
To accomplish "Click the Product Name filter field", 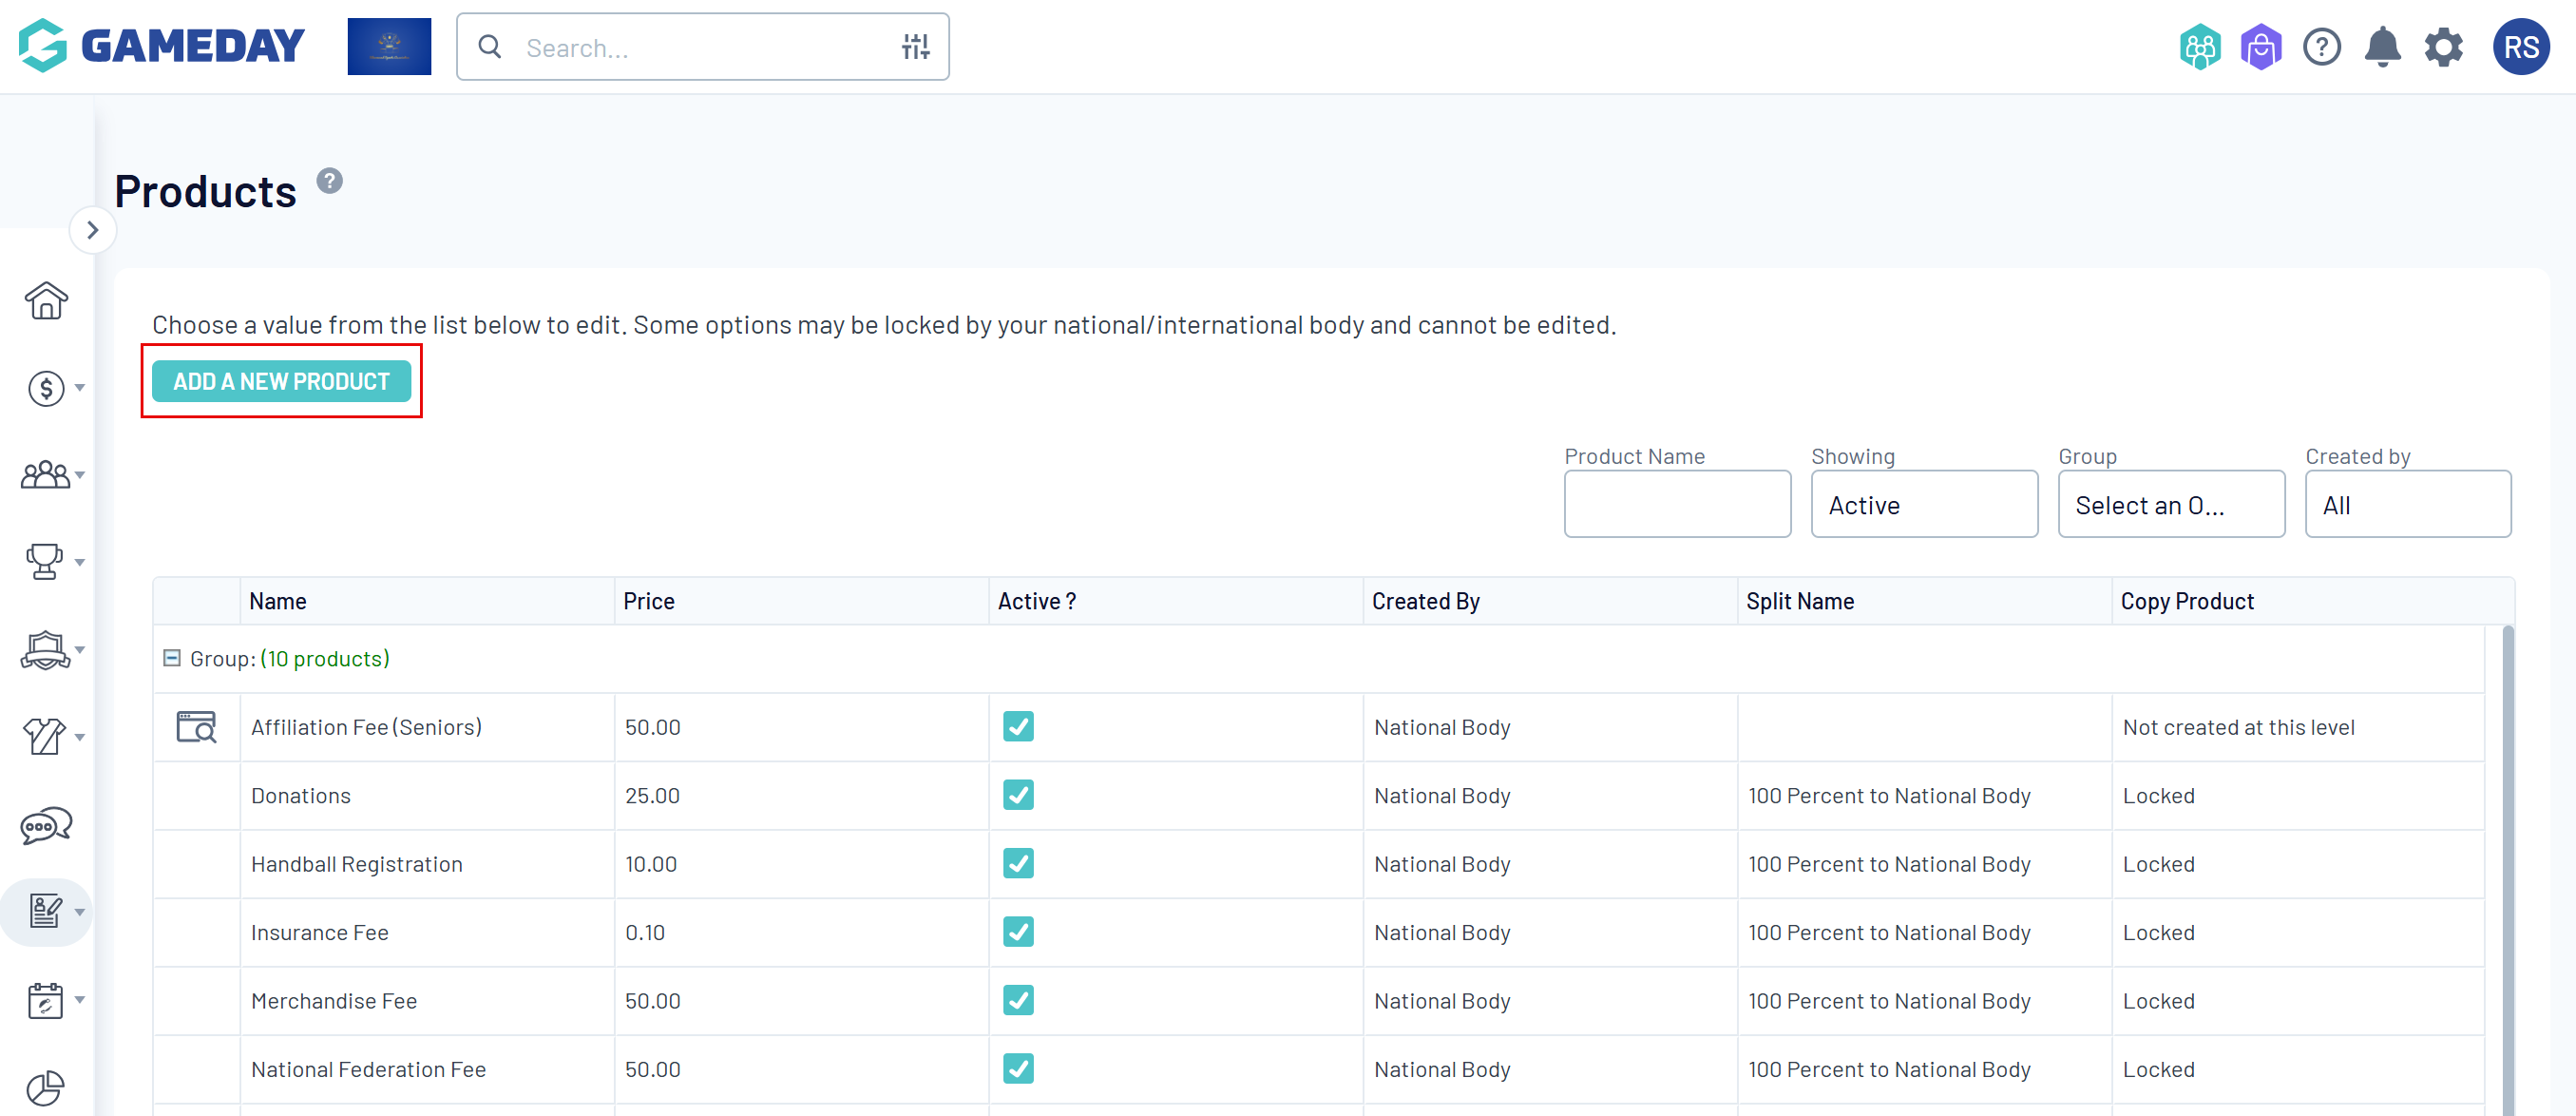I will point(1676,505).
